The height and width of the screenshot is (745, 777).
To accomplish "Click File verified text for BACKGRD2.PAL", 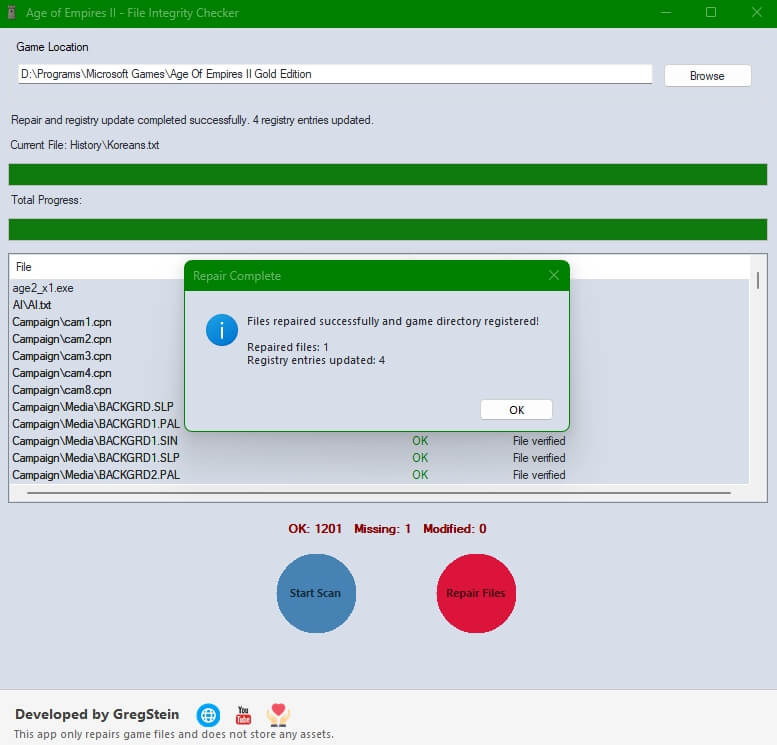I will 539,475.
